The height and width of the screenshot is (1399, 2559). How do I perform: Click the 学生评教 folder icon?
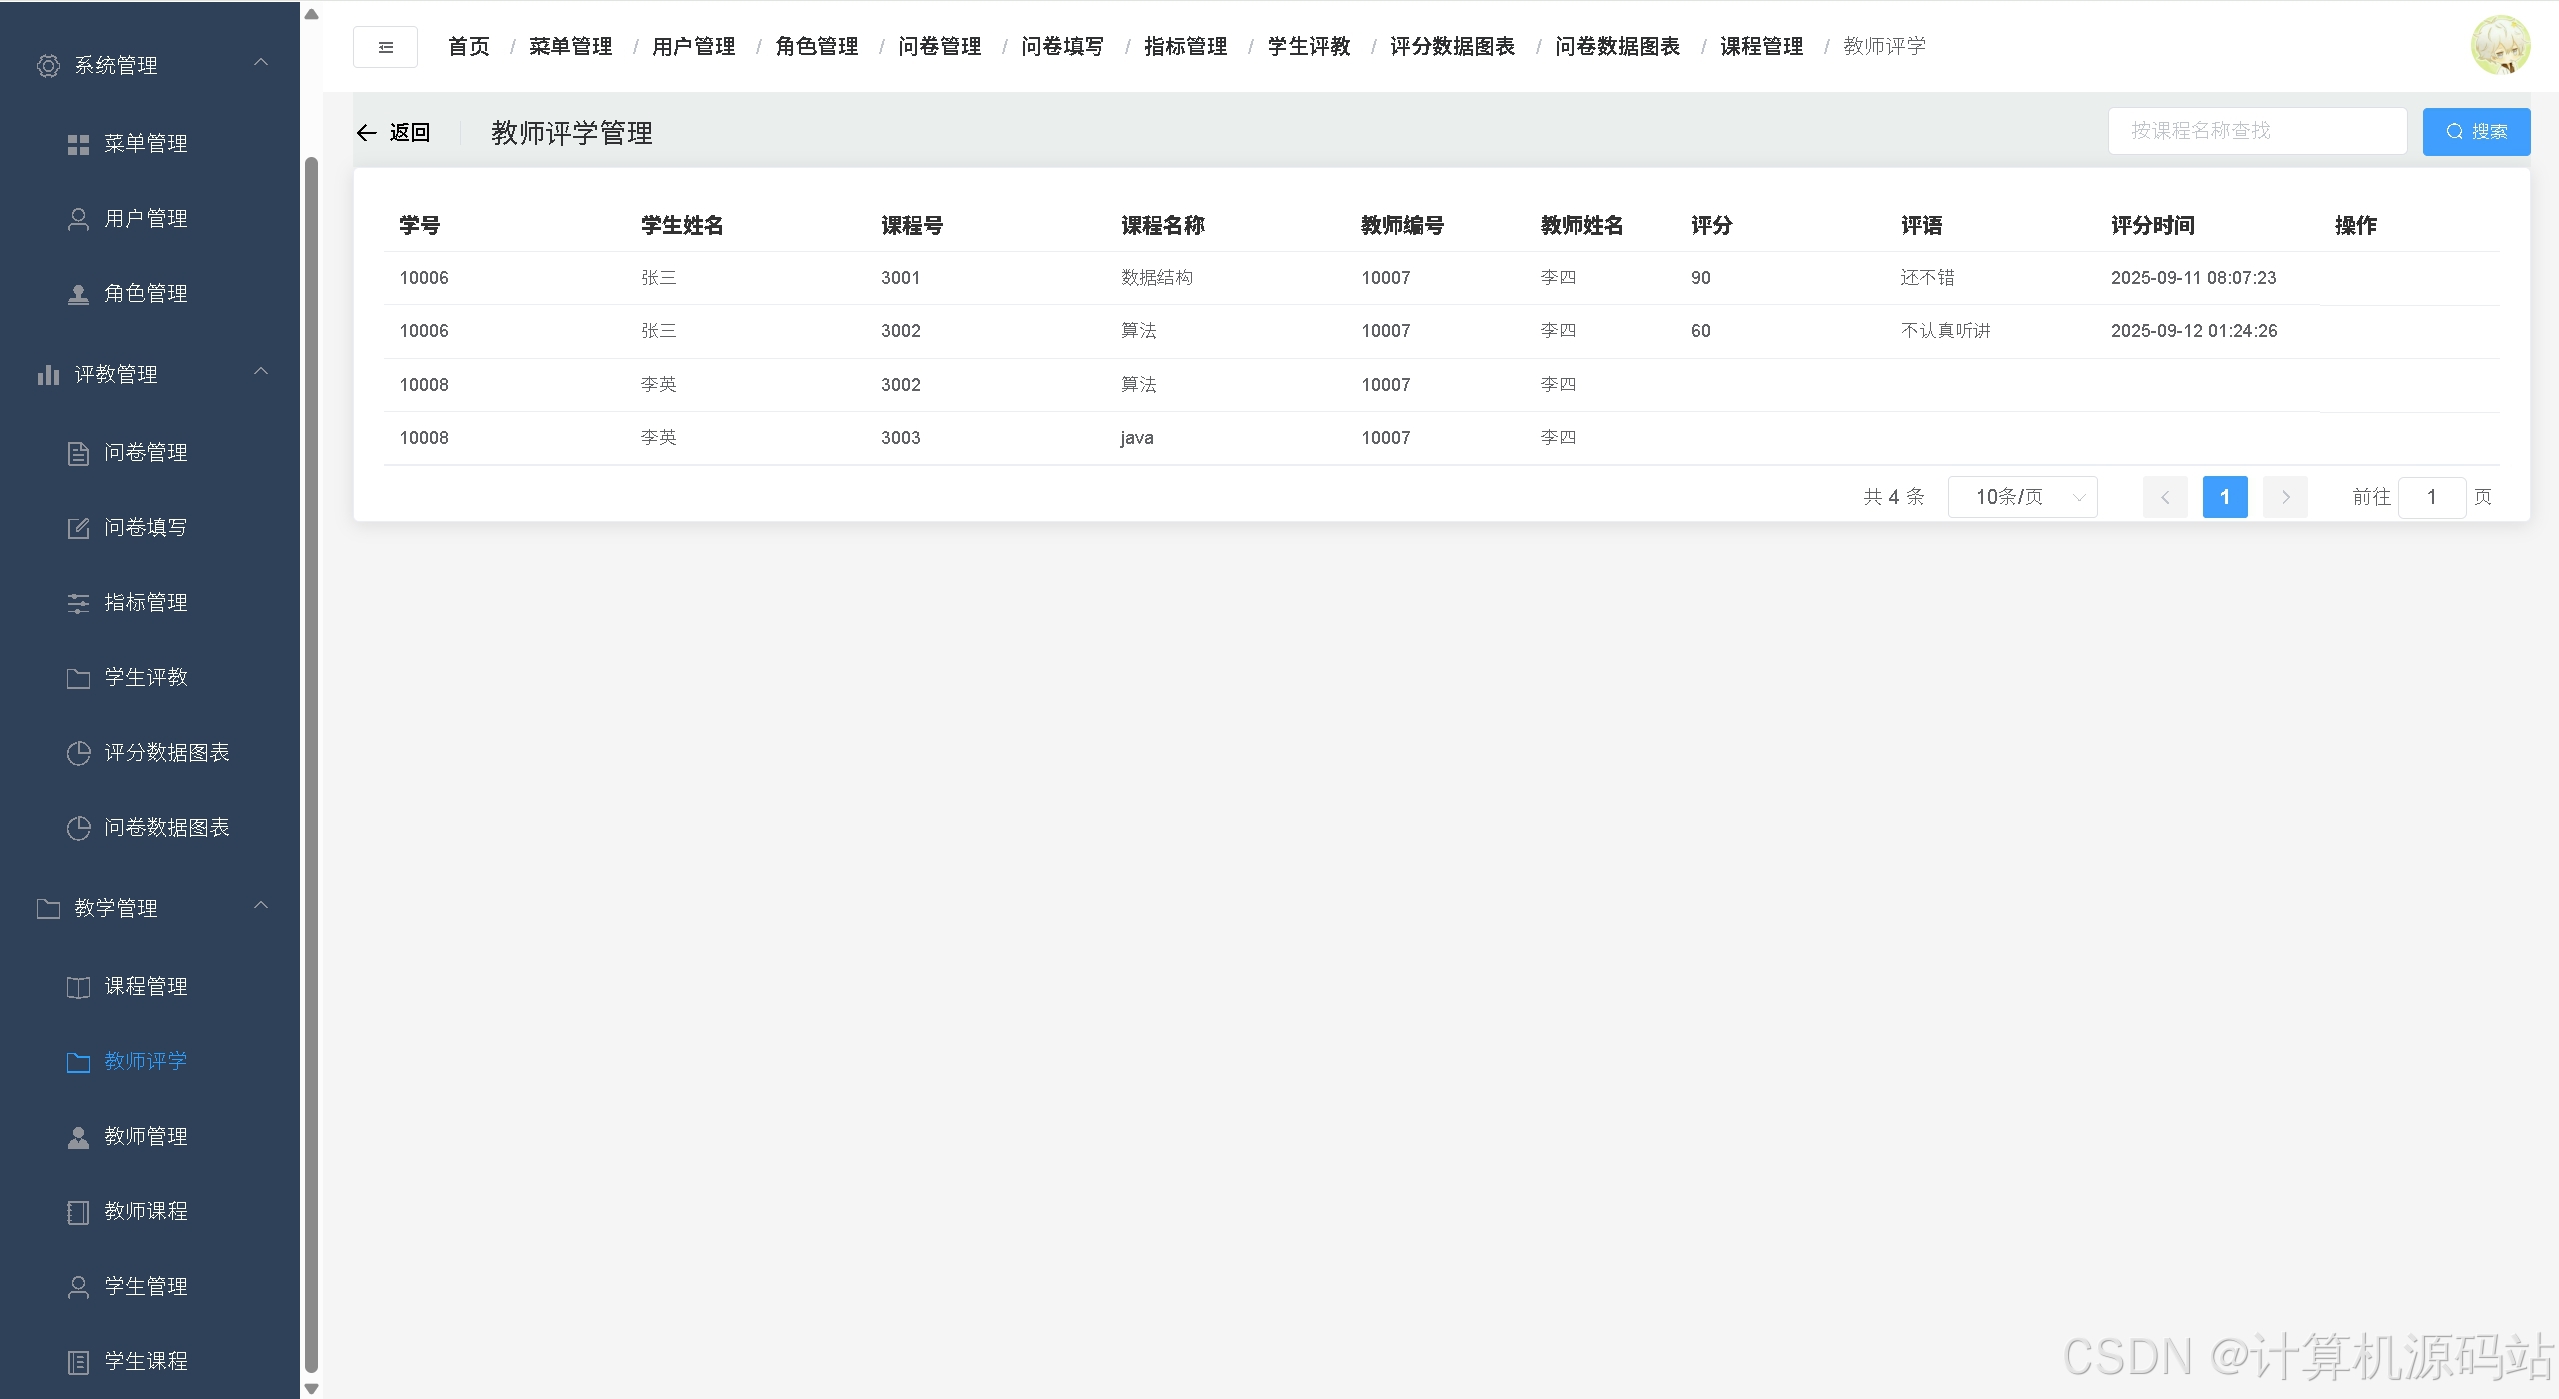pyautogui.click(x=78, y=678)
